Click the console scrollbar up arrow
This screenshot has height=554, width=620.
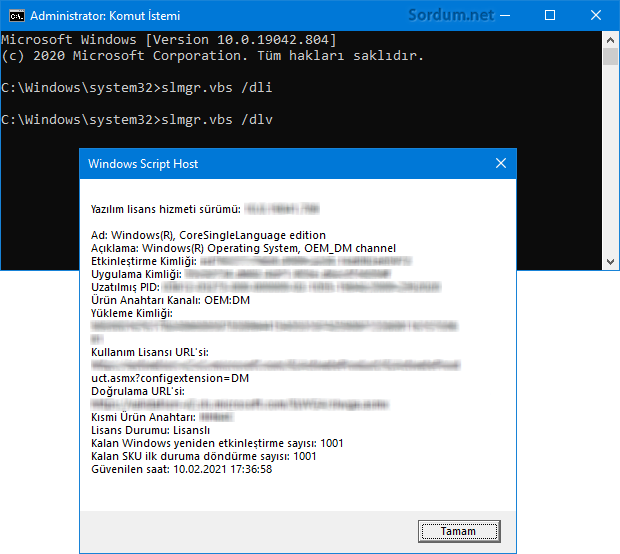tap(611, 40)
